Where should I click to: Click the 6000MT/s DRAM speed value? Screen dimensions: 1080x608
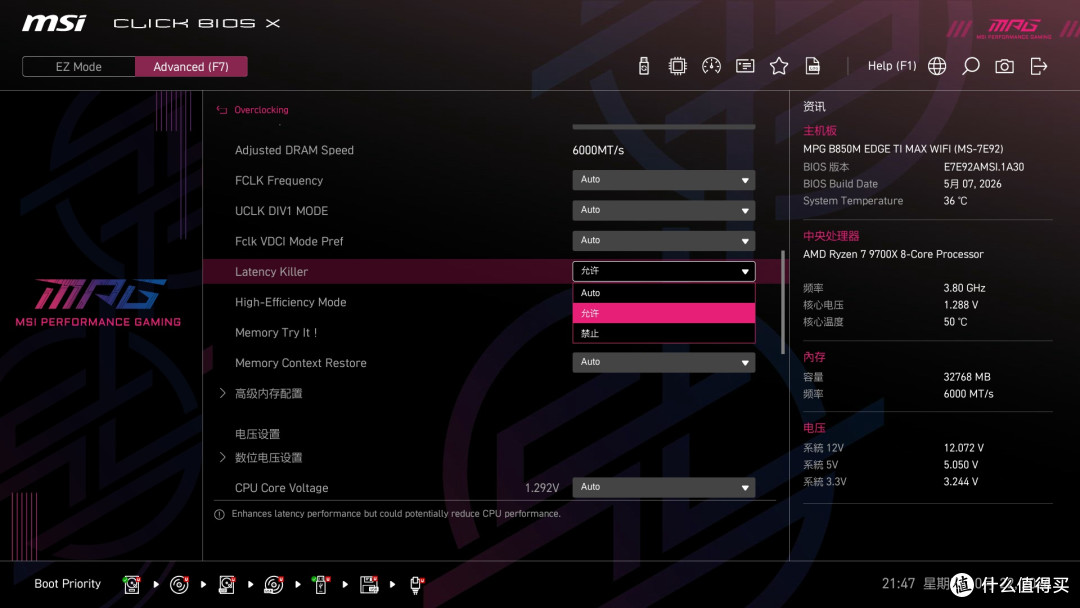coord(598,150)
